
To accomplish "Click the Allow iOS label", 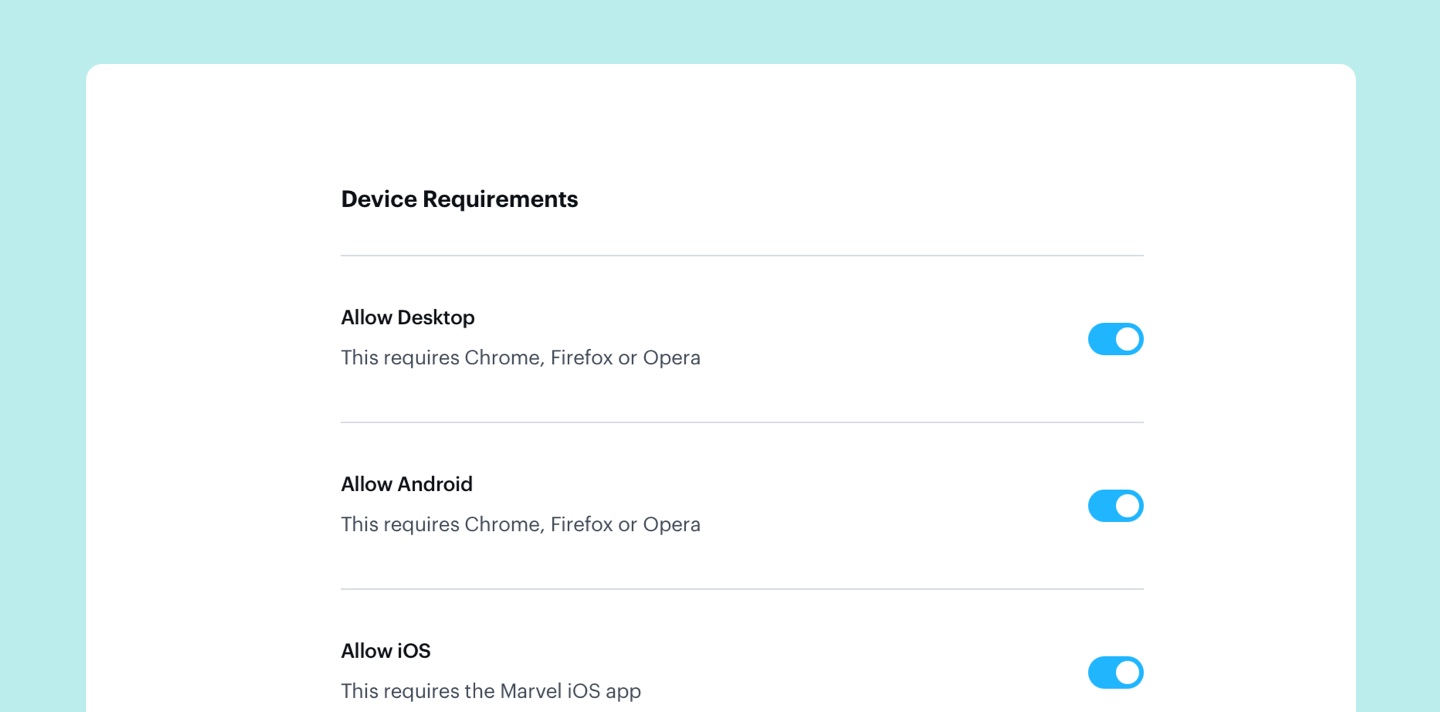I will (386, 651).
